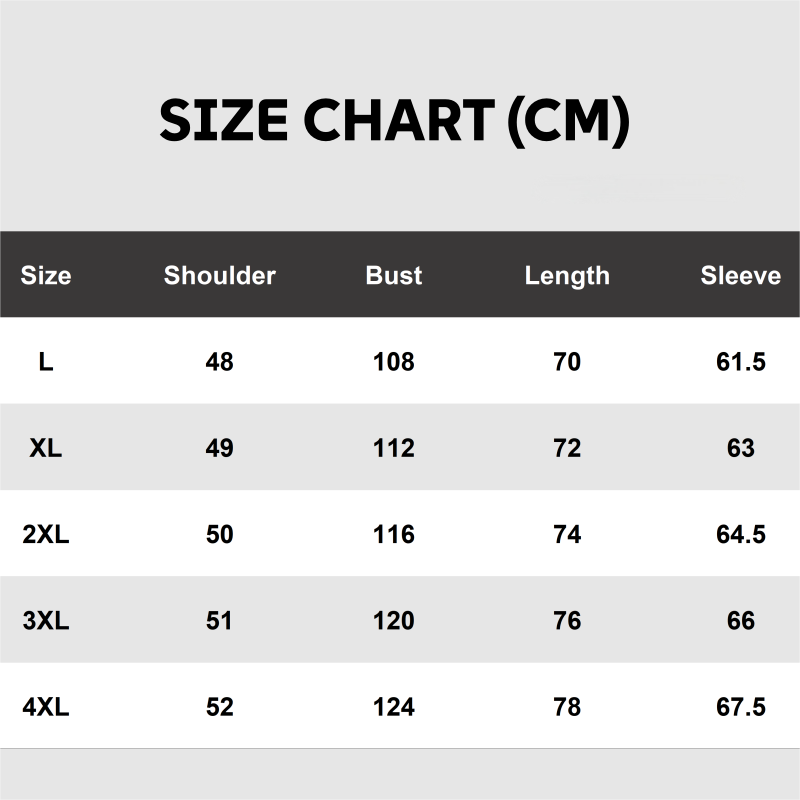Select the Sleeve column header
Screen dimensions: 800x800
point(740,275)
